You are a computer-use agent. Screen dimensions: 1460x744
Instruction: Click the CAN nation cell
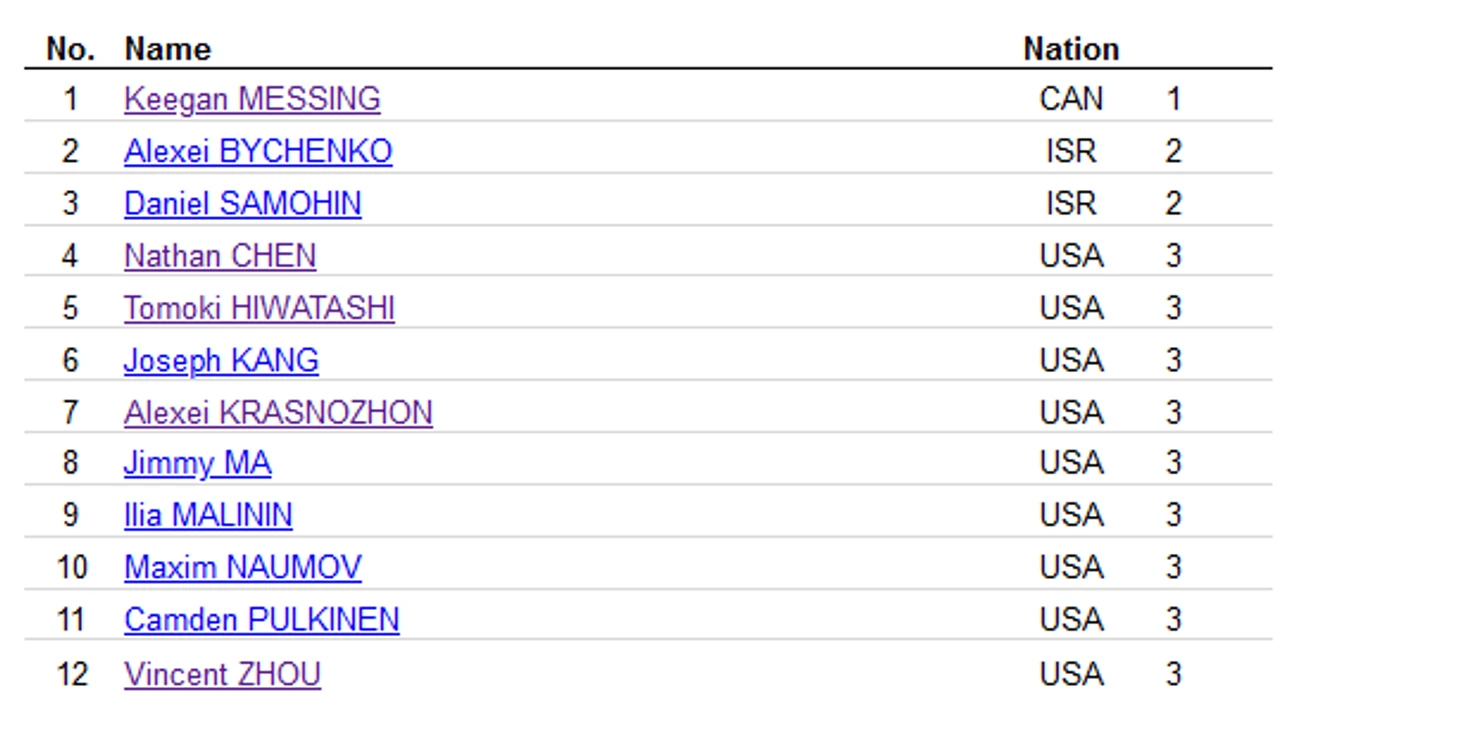[1071, 99]
